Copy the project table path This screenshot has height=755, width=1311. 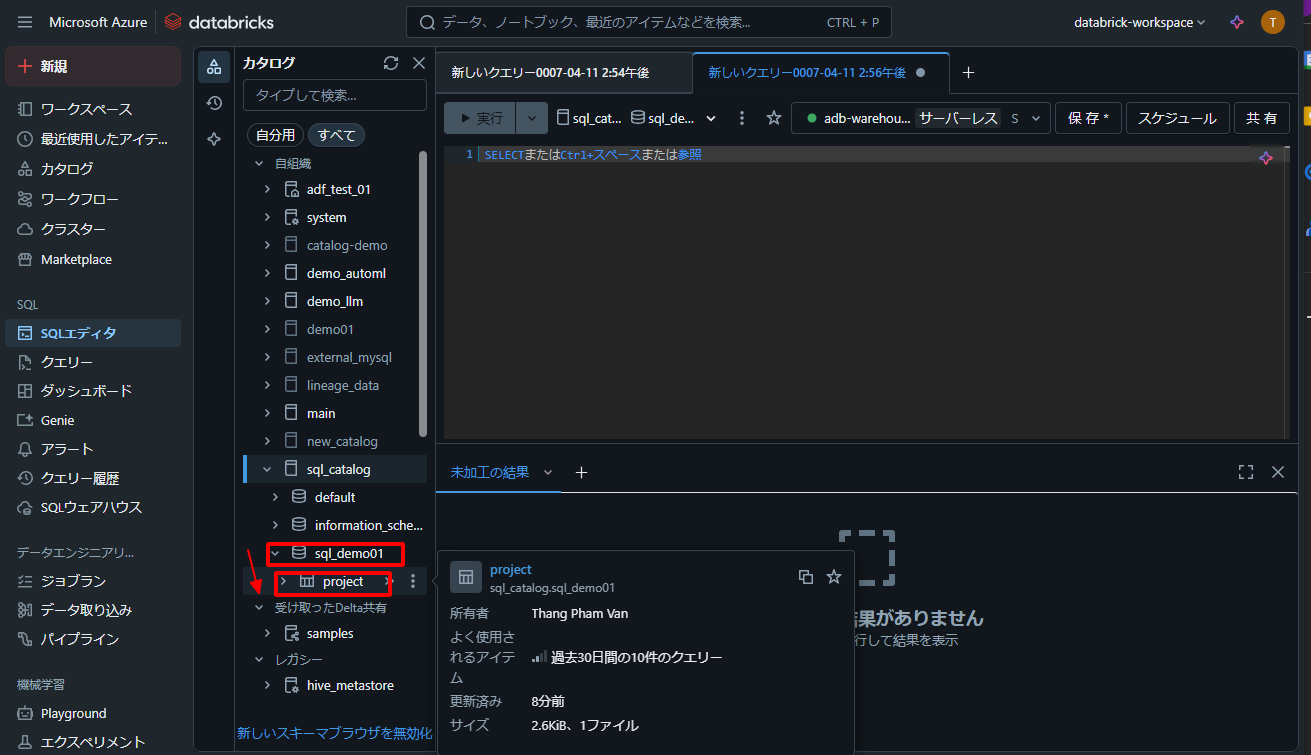click(x=806, y=576)
